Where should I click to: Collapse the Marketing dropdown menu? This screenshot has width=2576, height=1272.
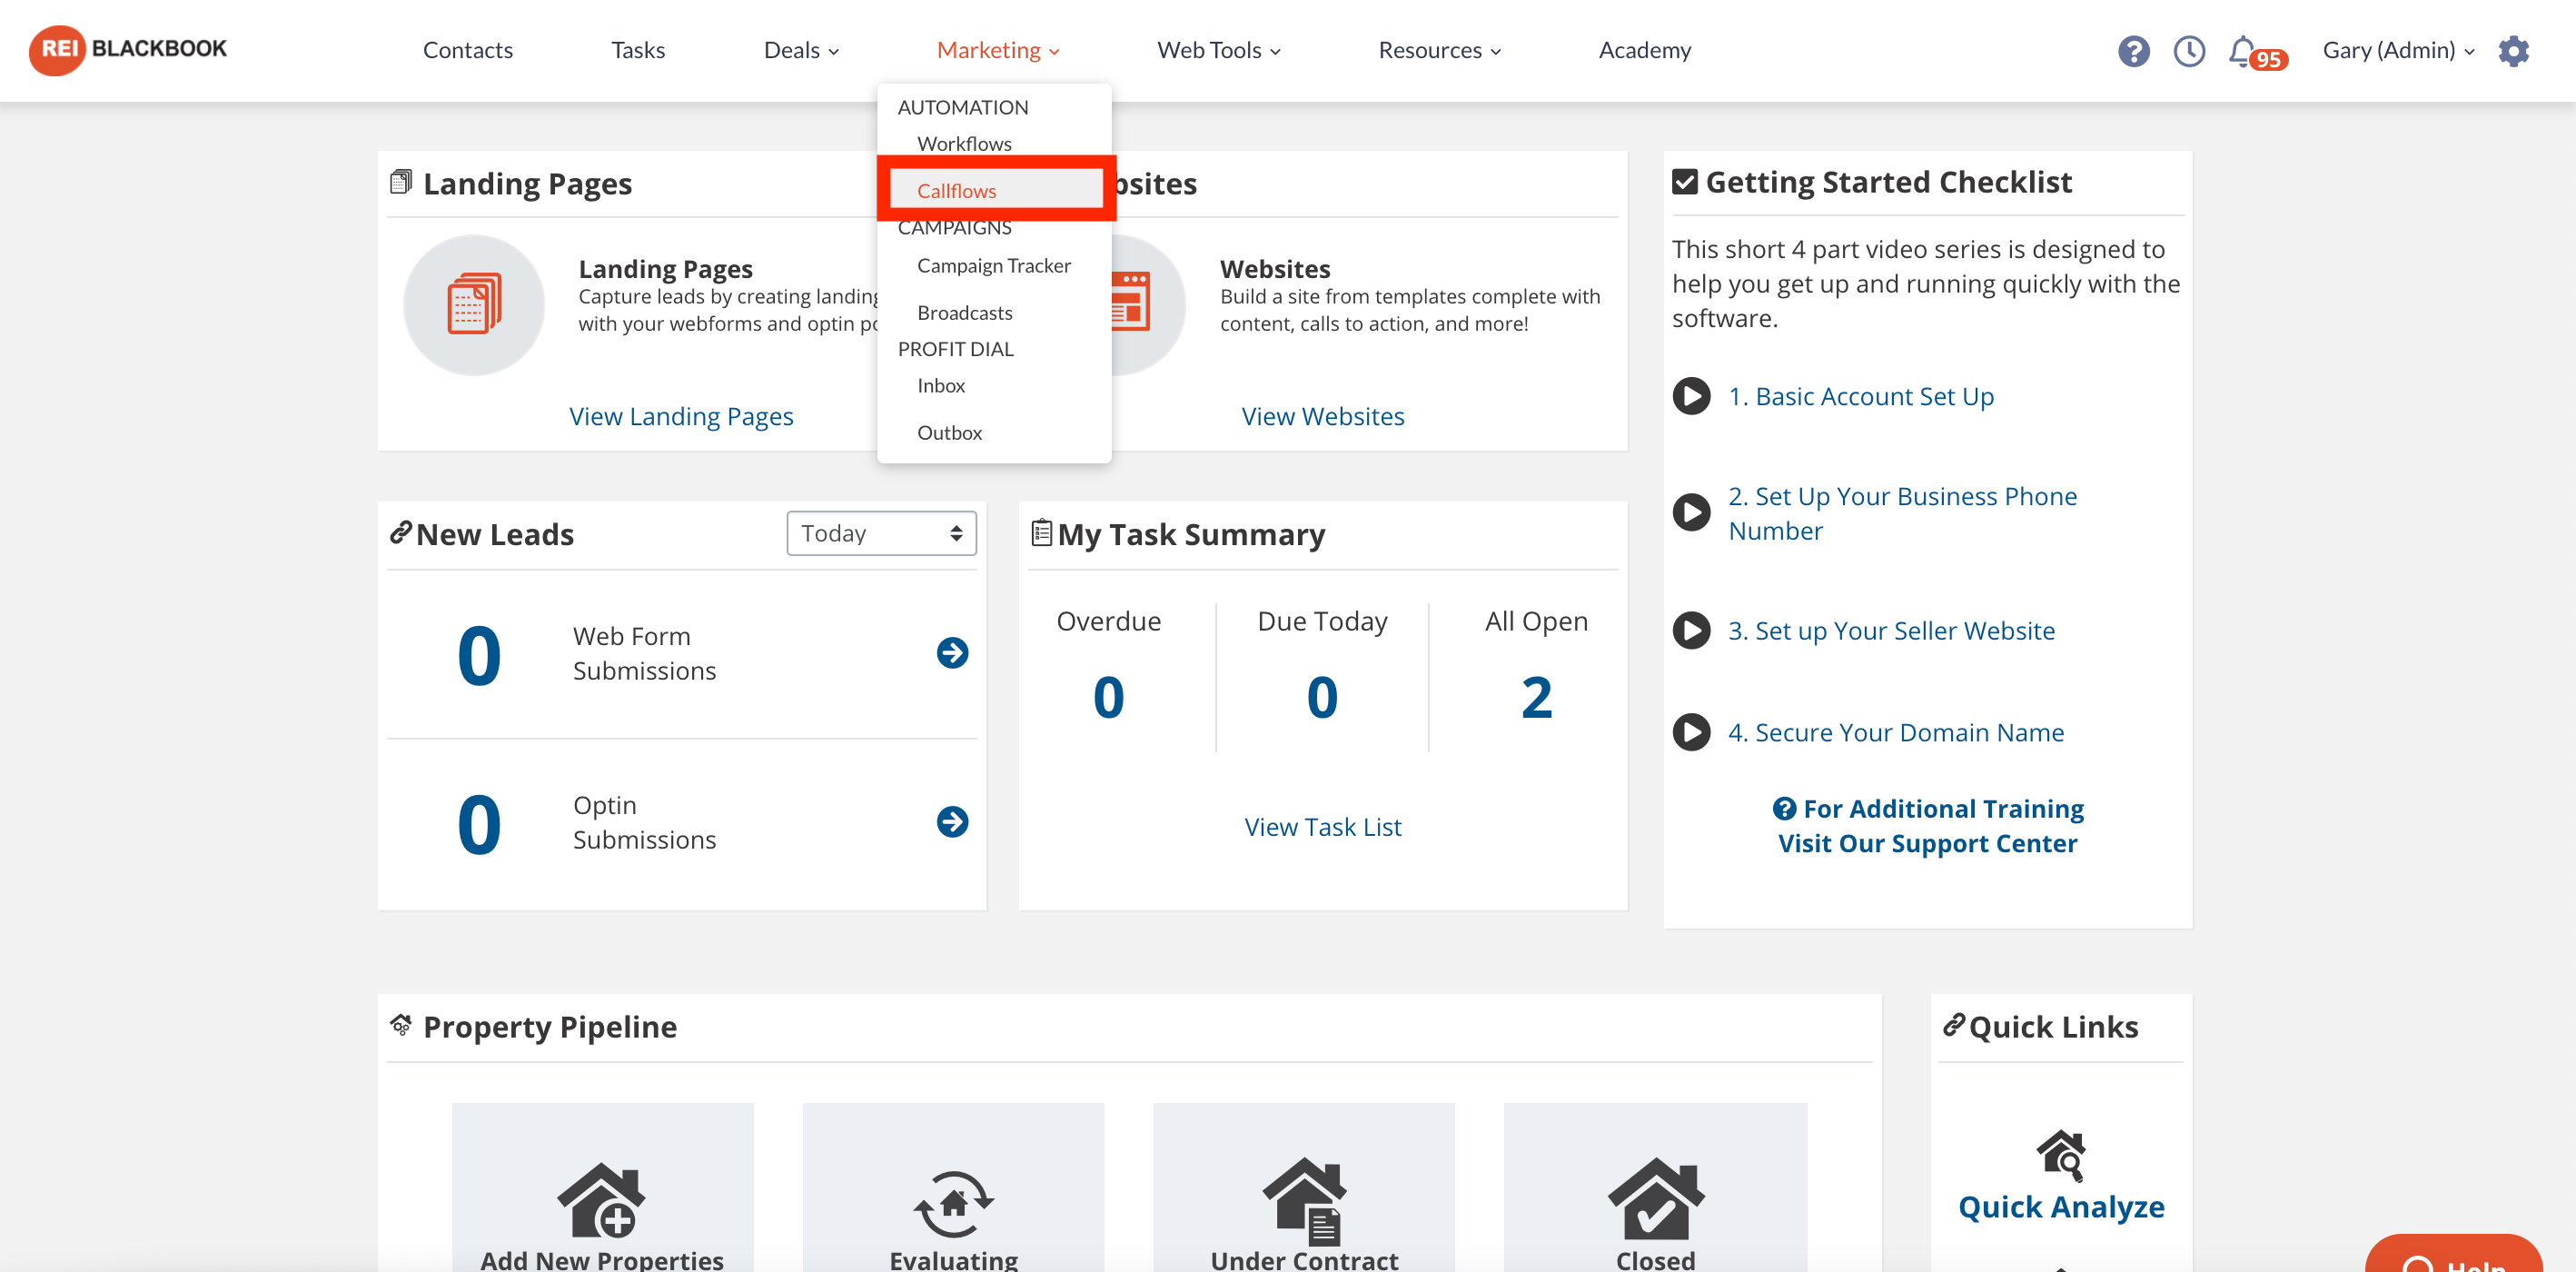click(x=998, y=50)
